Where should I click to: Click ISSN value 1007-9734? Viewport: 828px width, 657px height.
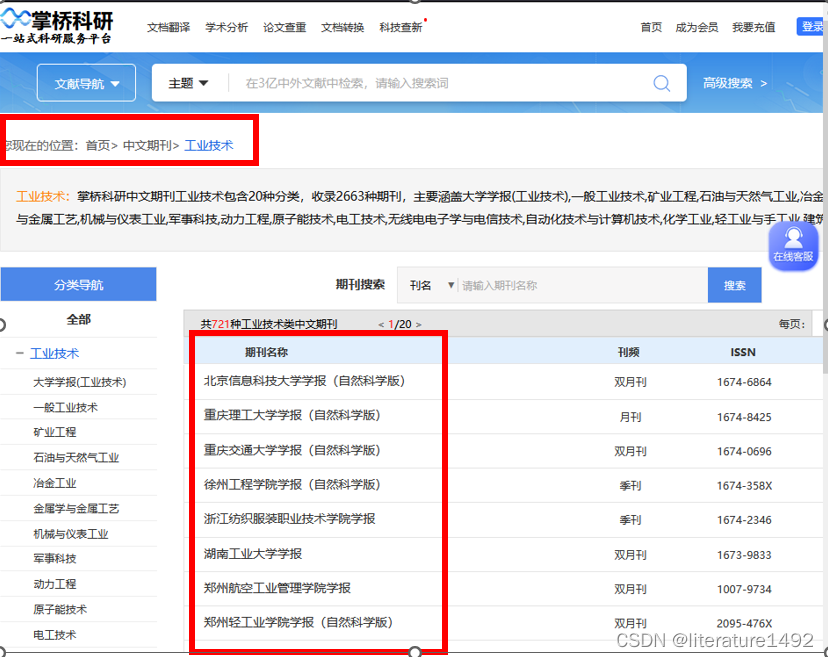(744, 589)
